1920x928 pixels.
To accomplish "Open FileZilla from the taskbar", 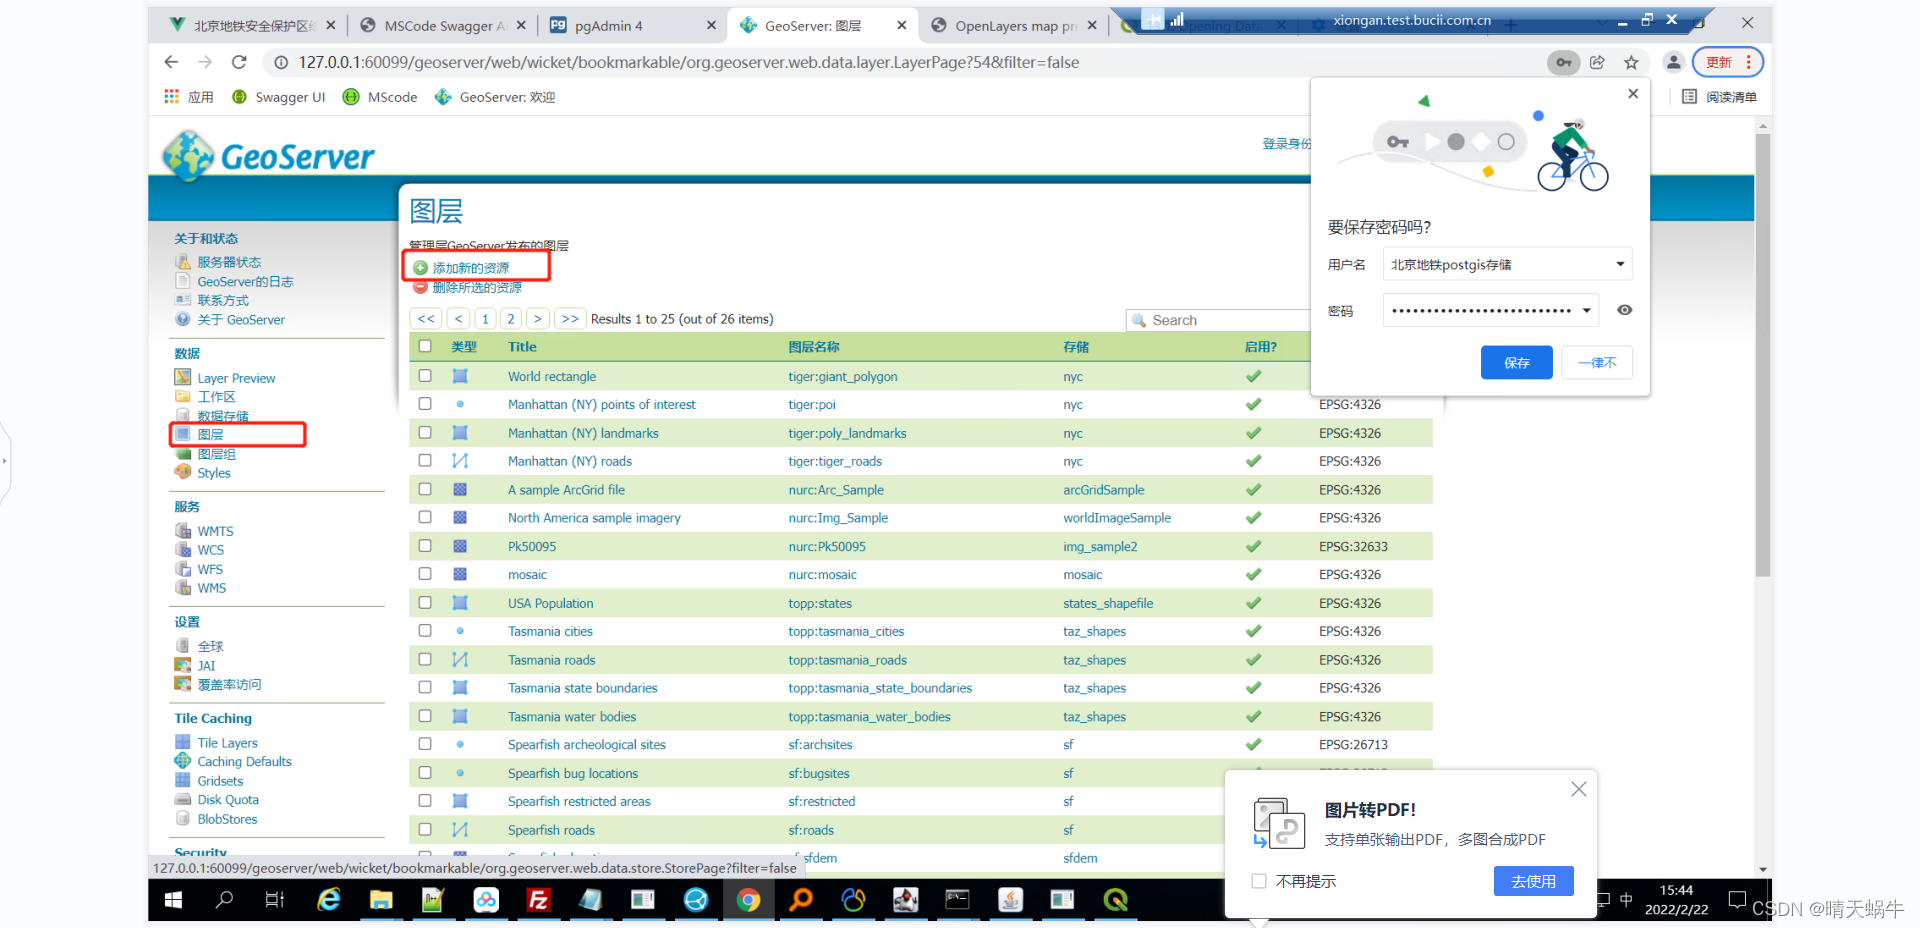I will pos(538,900).
